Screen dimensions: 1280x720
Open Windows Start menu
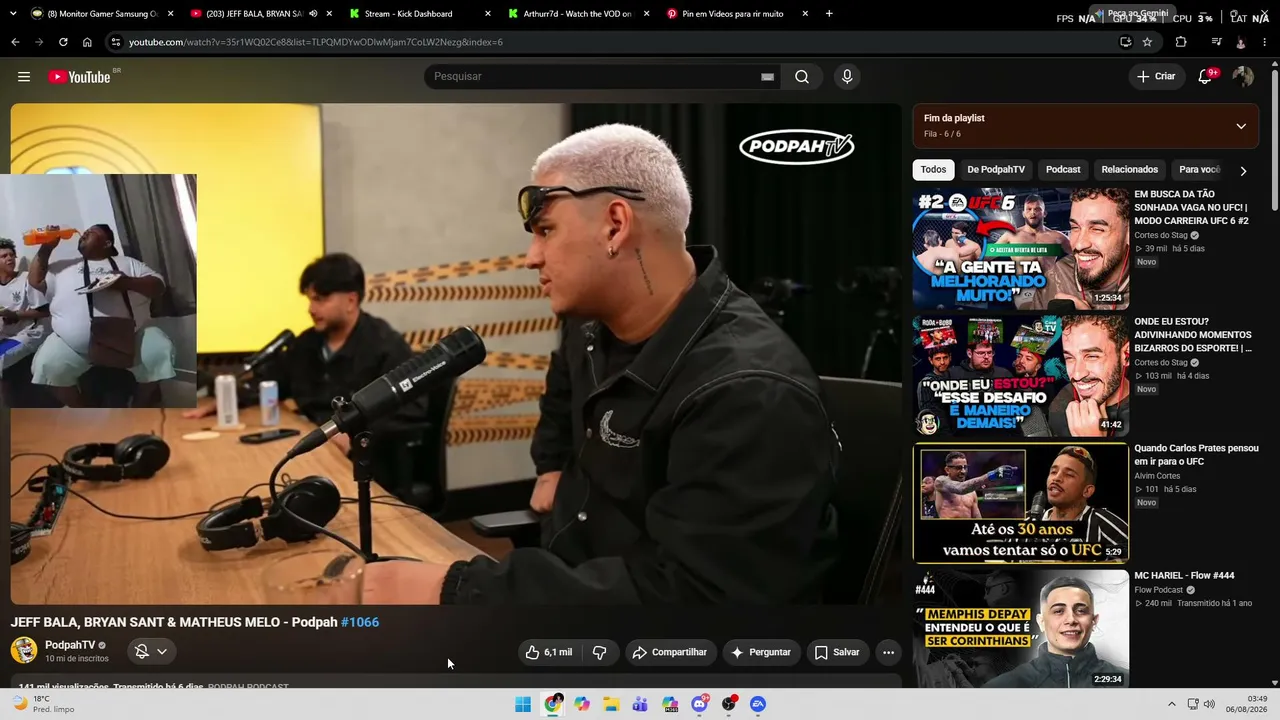[523, 704]
